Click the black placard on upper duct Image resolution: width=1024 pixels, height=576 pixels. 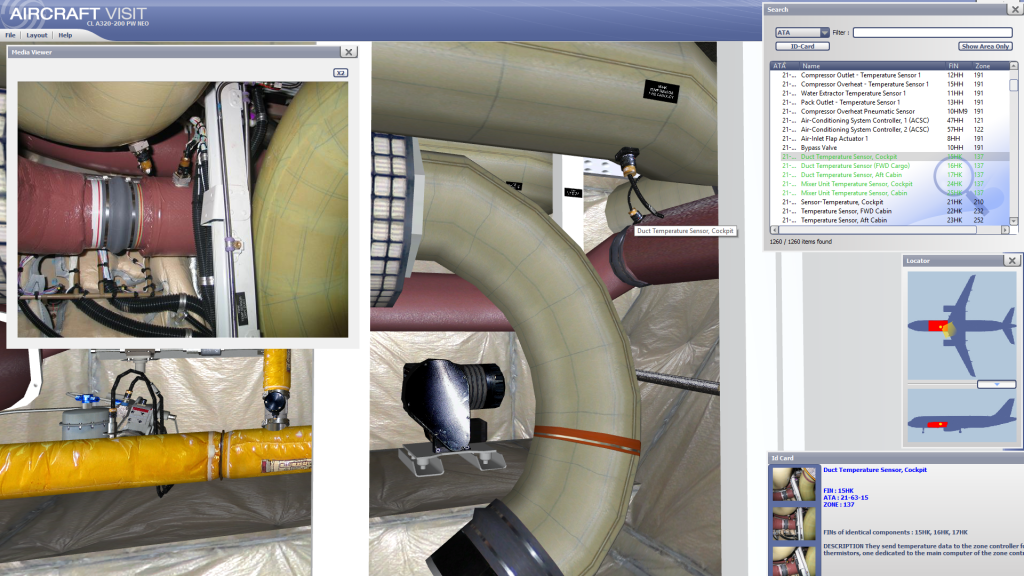click(x=661, y=91)
